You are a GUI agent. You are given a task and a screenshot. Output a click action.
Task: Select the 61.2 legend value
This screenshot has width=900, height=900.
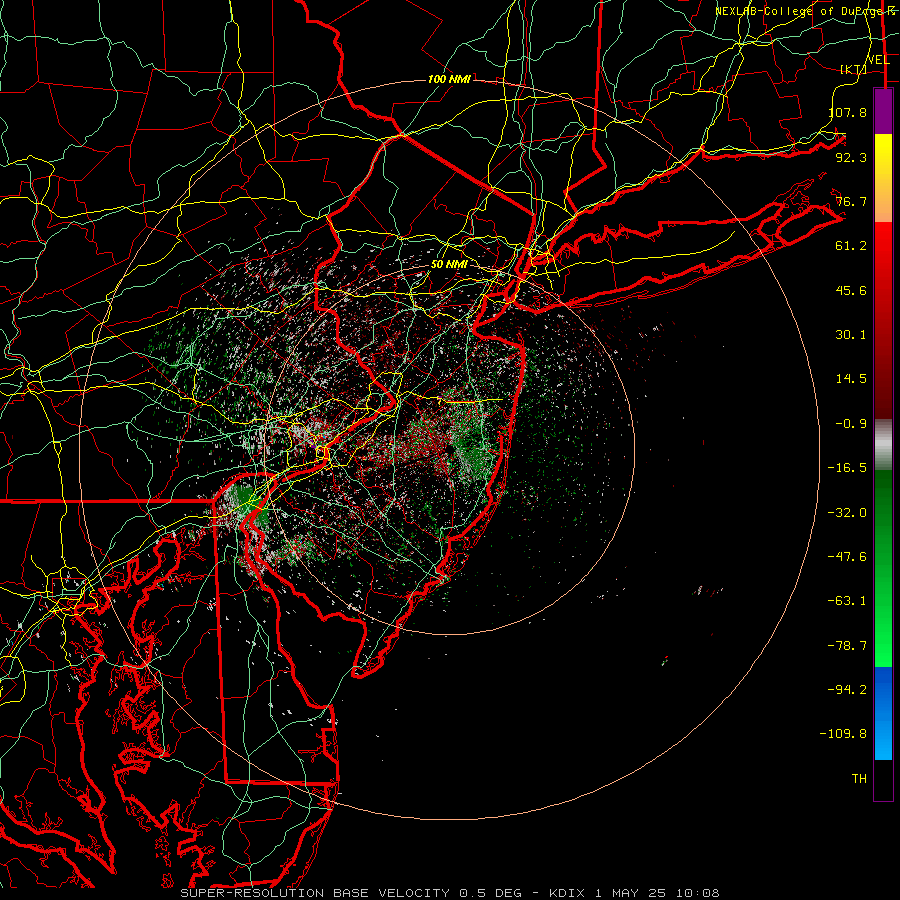[x=851, y=246]
